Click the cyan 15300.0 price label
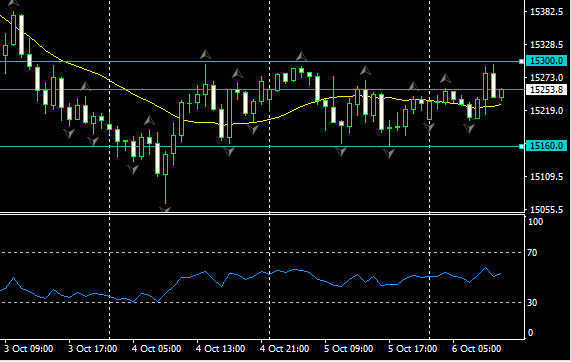This screenshot has height=362, width=571. (x=546, y=61)
